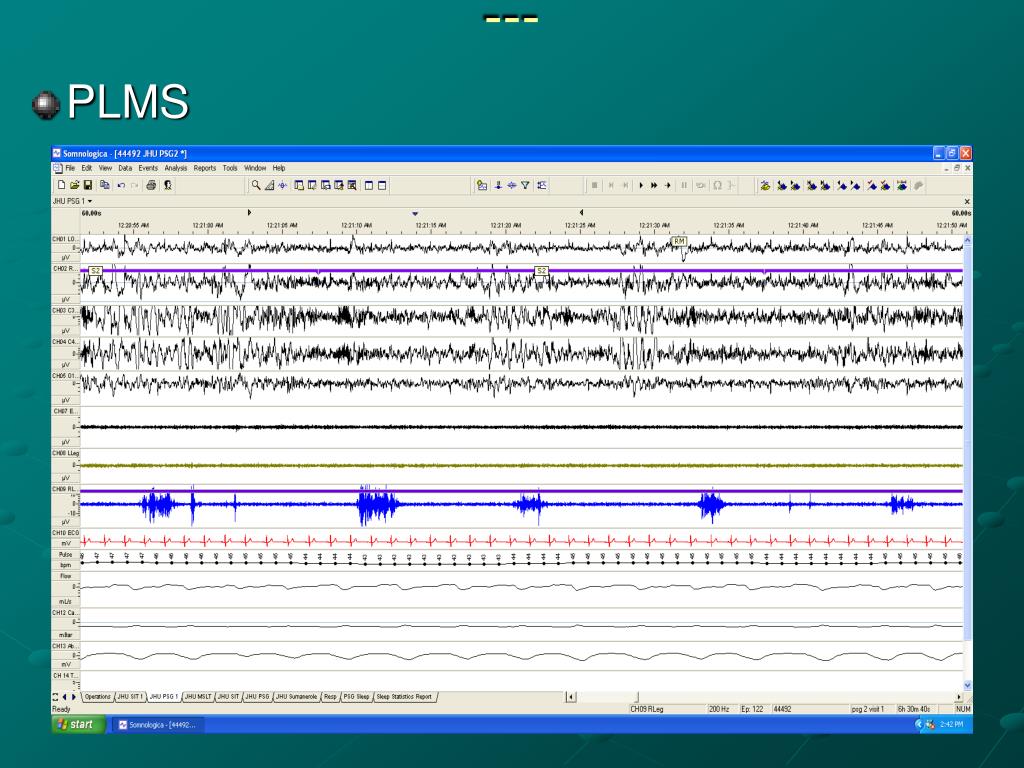Click the greyed-out Pause button
Image resolution: width=1024 pixels, height=768 pixels.
click(684, 185)
